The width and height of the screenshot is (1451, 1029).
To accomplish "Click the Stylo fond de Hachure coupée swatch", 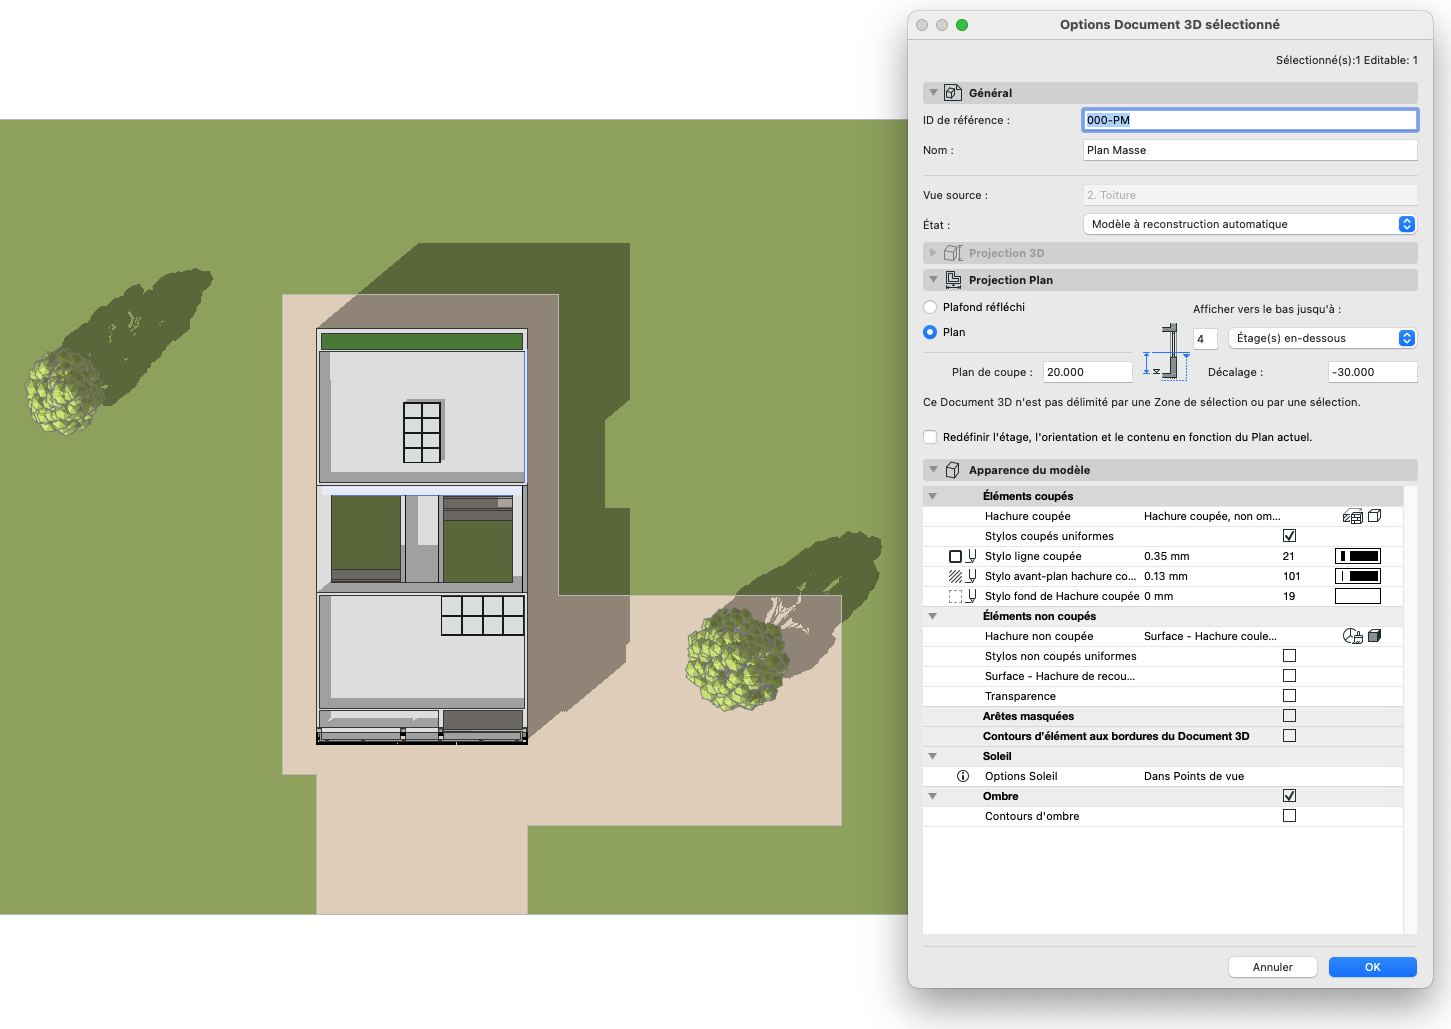I will 1358,596.
